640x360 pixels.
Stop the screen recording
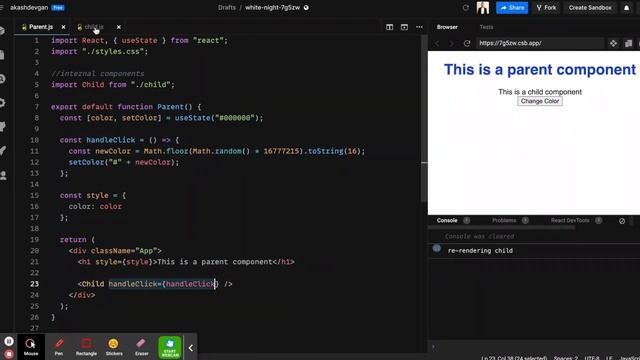(x=9, y=354)
